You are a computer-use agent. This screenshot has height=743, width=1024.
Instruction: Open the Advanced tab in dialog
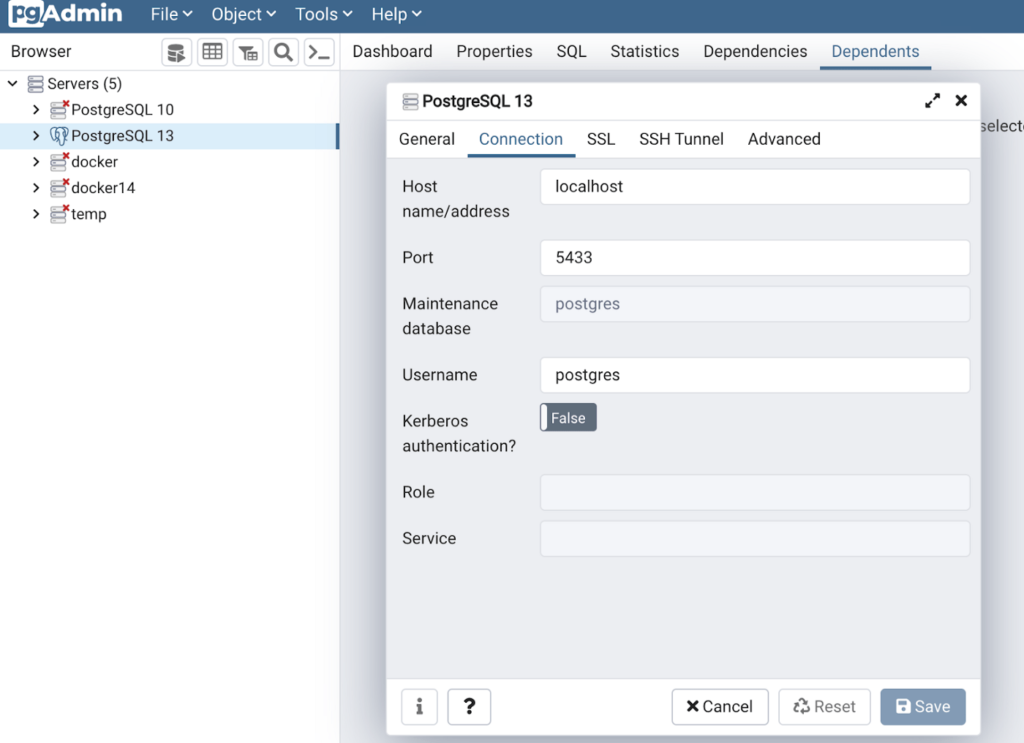[784, 139]
